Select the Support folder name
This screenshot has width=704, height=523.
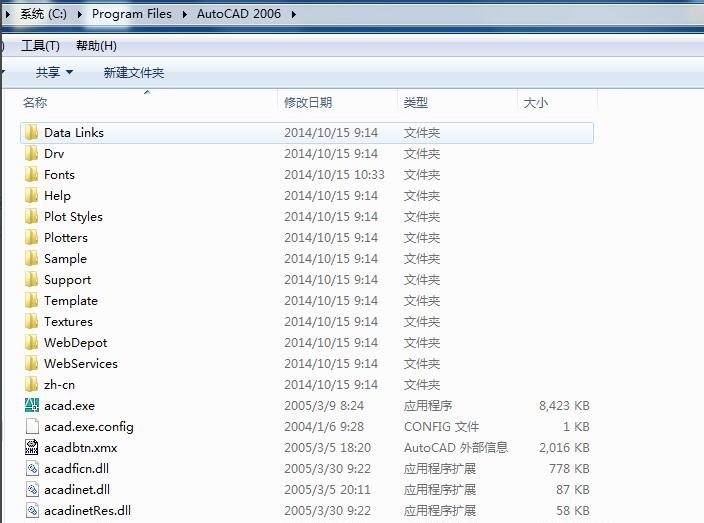click(x=68, y=280)
